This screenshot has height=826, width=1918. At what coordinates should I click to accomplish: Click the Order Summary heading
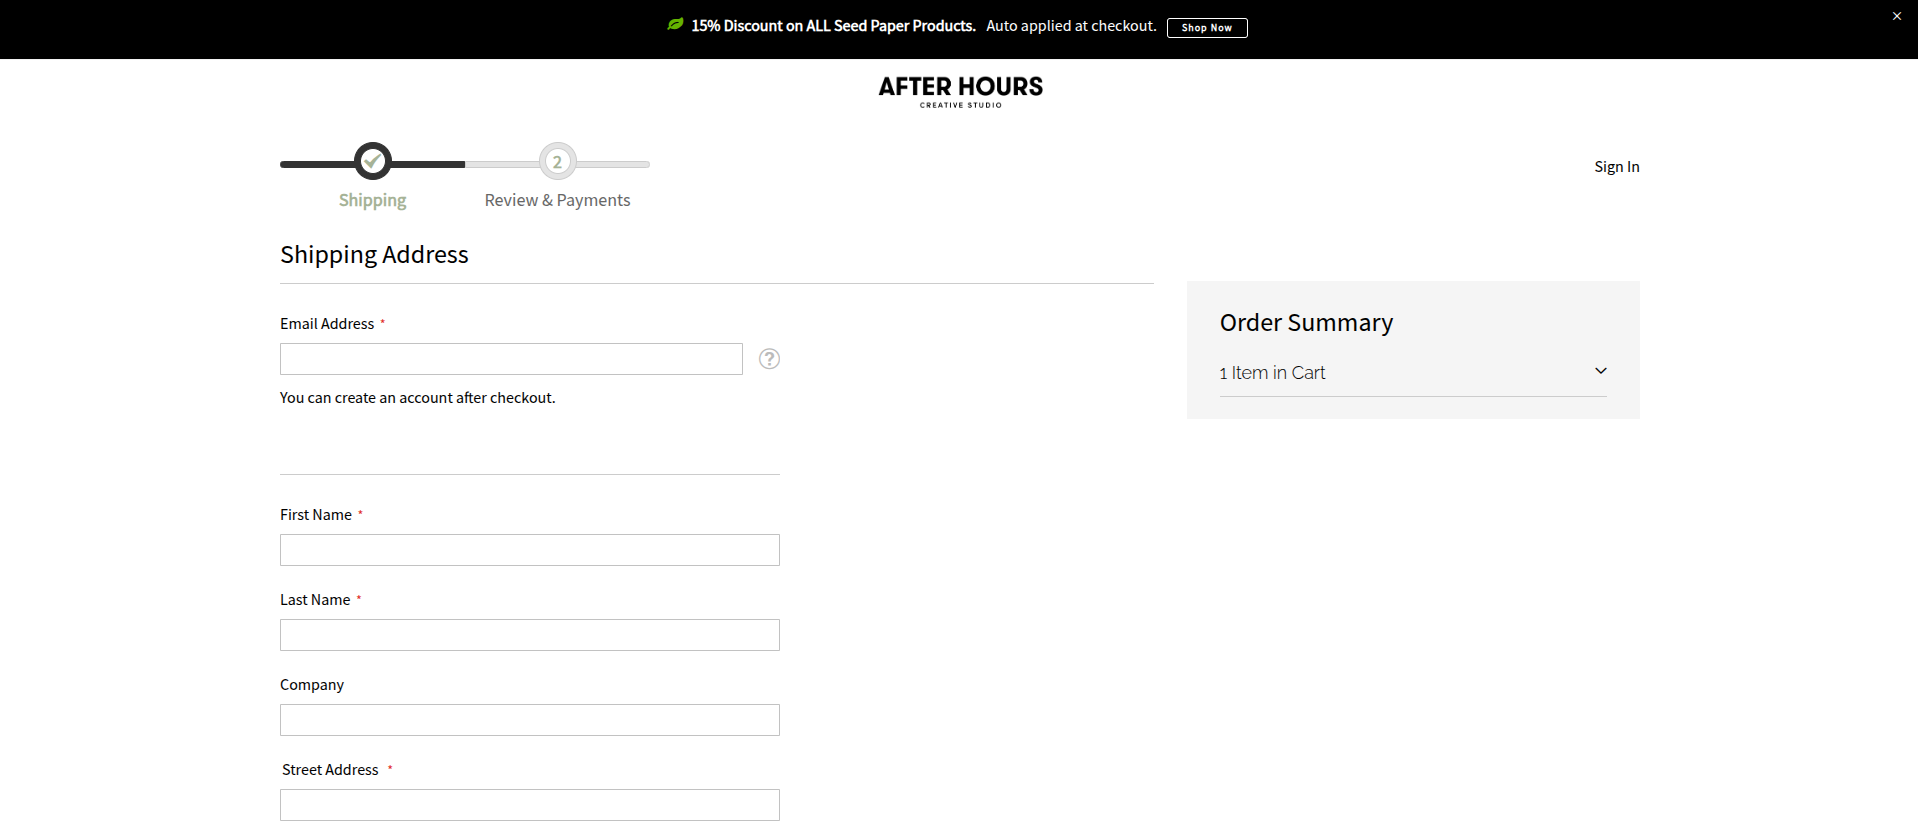click(1306, 323)
